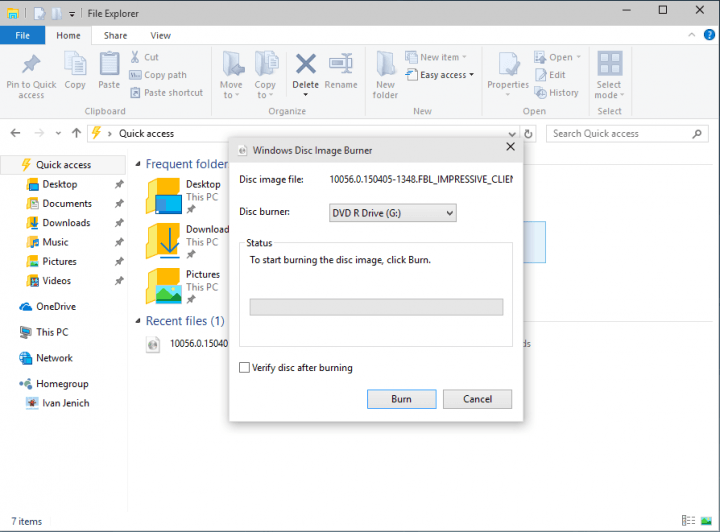Click the Delete X icon
The image size is (720, 532).
click(305, 64)
